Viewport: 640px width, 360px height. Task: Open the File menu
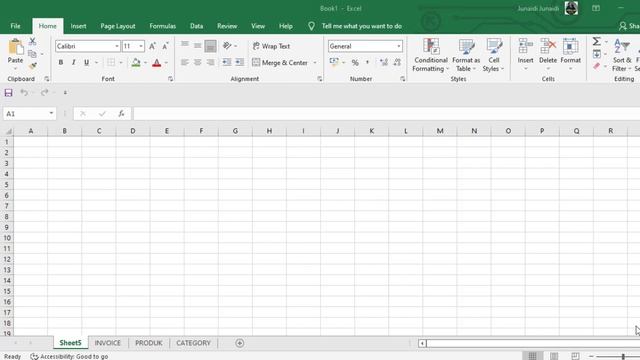pos(16,26)
